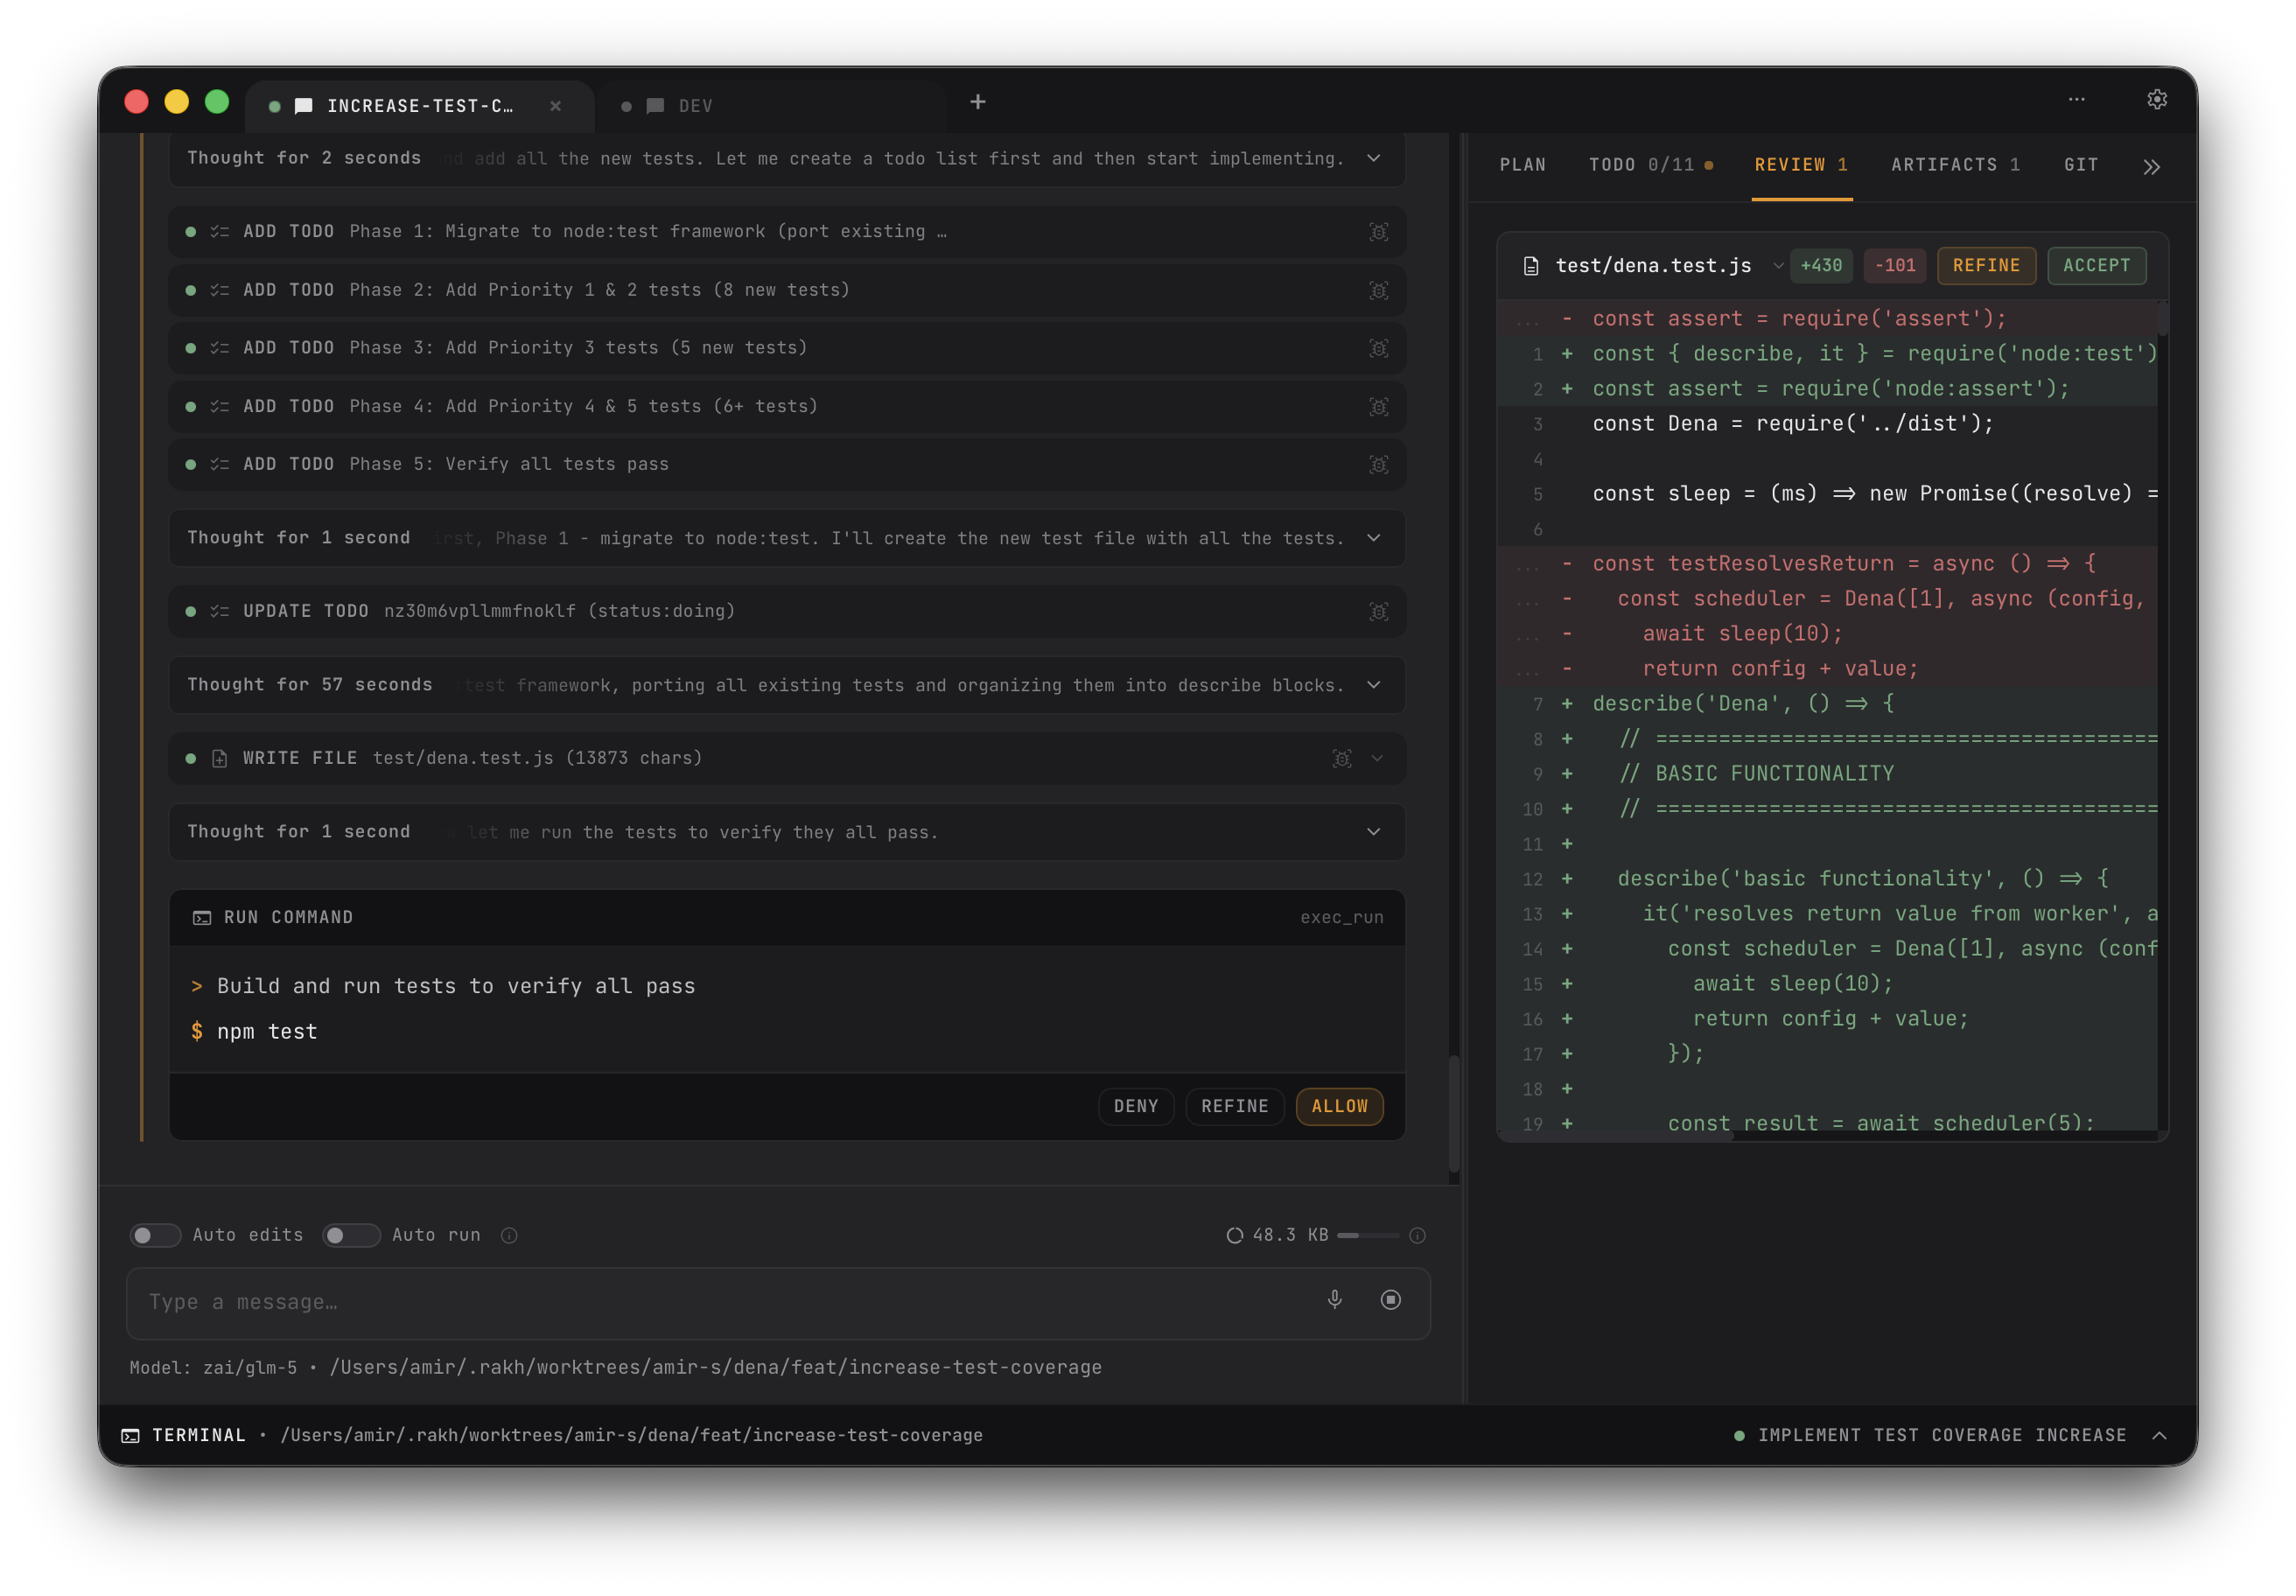
Task: Click the double-chevron more tabs icon
Action: coord(2151,167)
